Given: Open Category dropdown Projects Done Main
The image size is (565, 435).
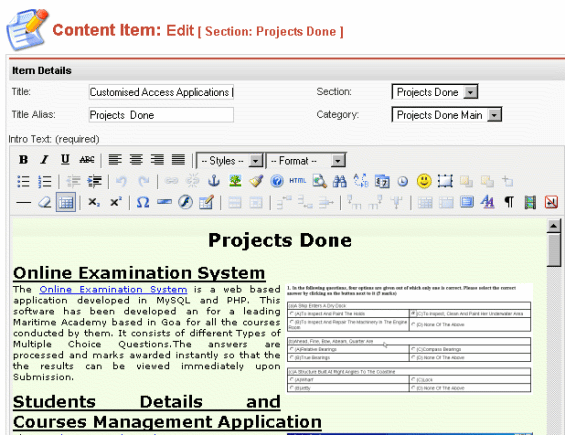Looking at the screenshot, I should [x=446, y=115].
